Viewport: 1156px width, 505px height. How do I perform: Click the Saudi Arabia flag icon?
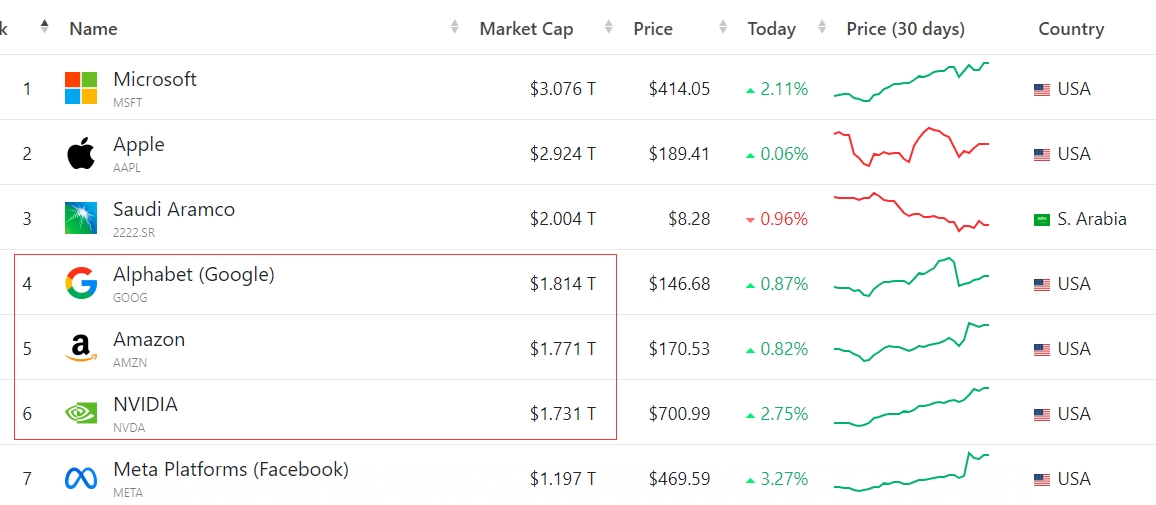pyautogui.click(x=1042, y=219)
